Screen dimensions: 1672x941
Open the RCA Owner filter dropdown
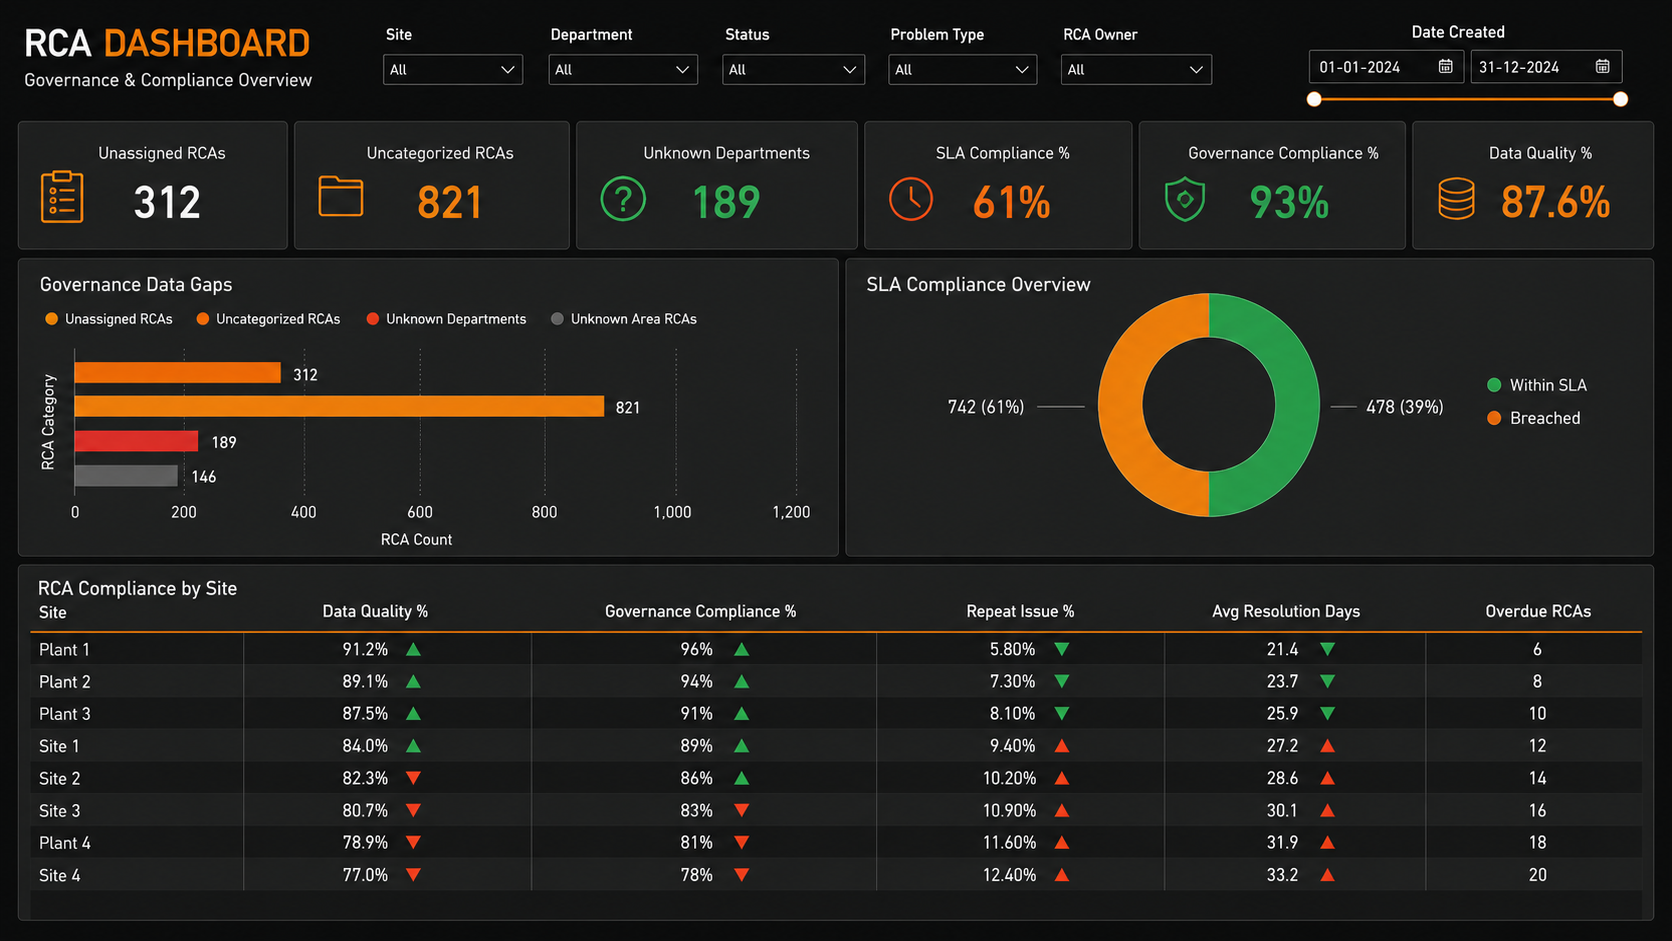pos(1136,69)
